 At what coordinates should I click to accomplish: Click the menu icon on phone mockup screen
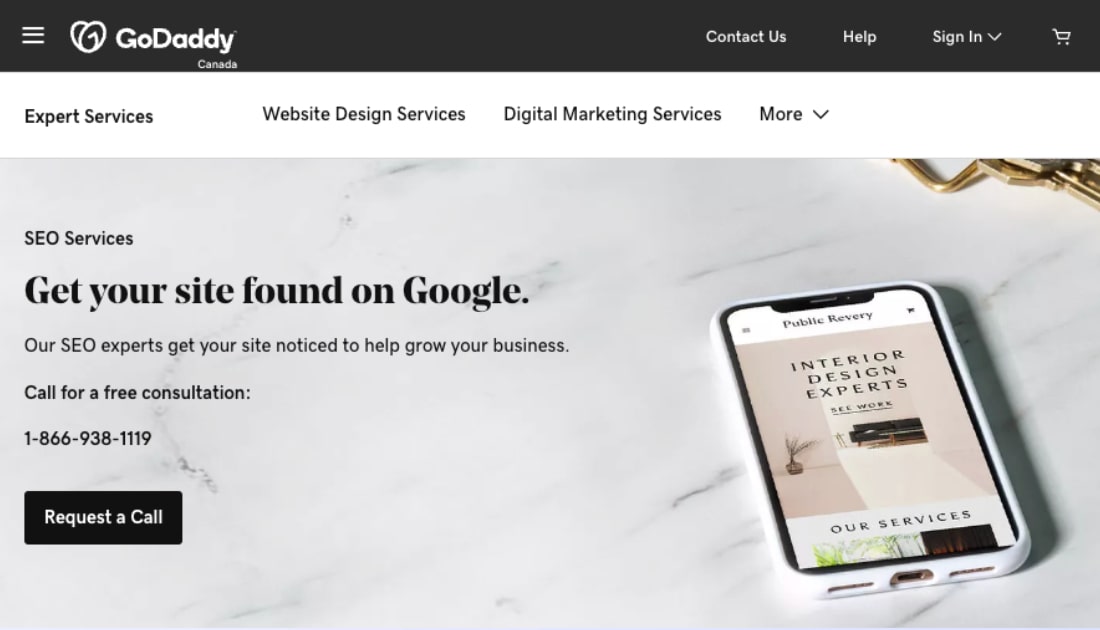[746, 330]
